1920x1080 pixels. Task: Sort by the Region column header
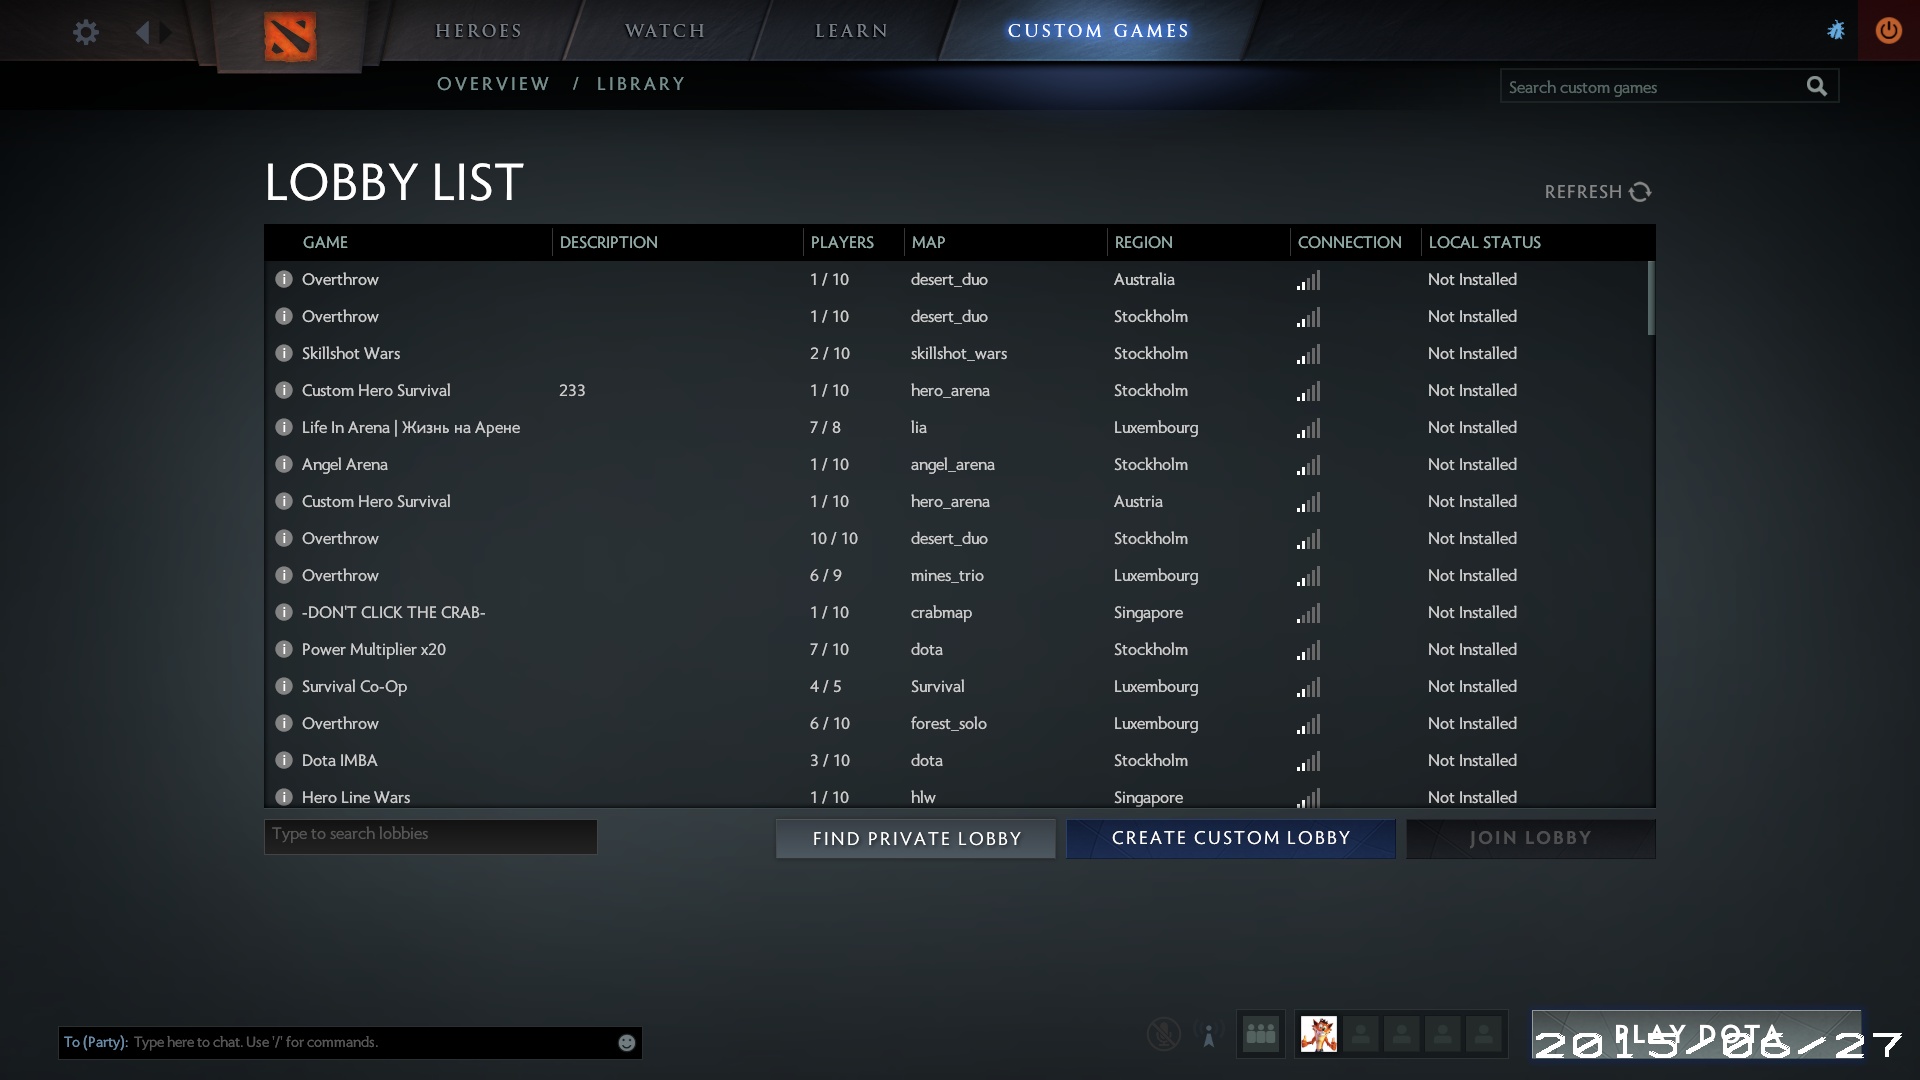[x=1143, y=242]
